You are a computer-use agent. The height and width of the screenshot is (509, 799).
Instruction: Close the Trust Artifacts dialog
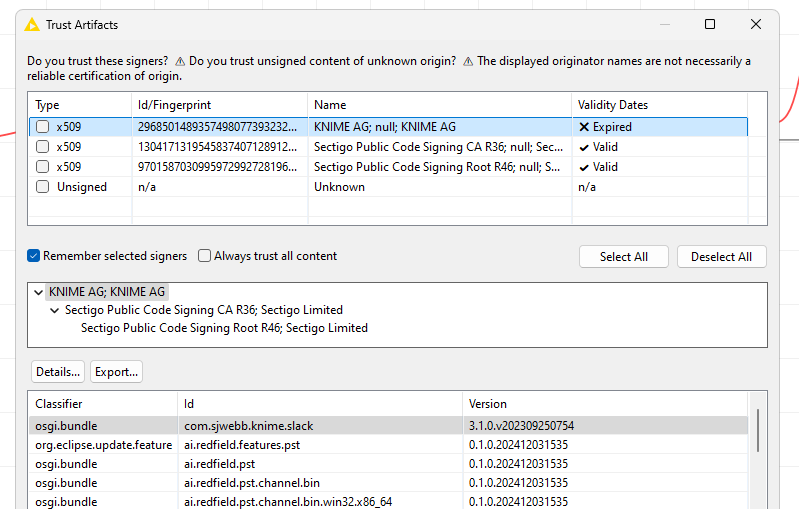pyautogui.click(x=756, y=24)
